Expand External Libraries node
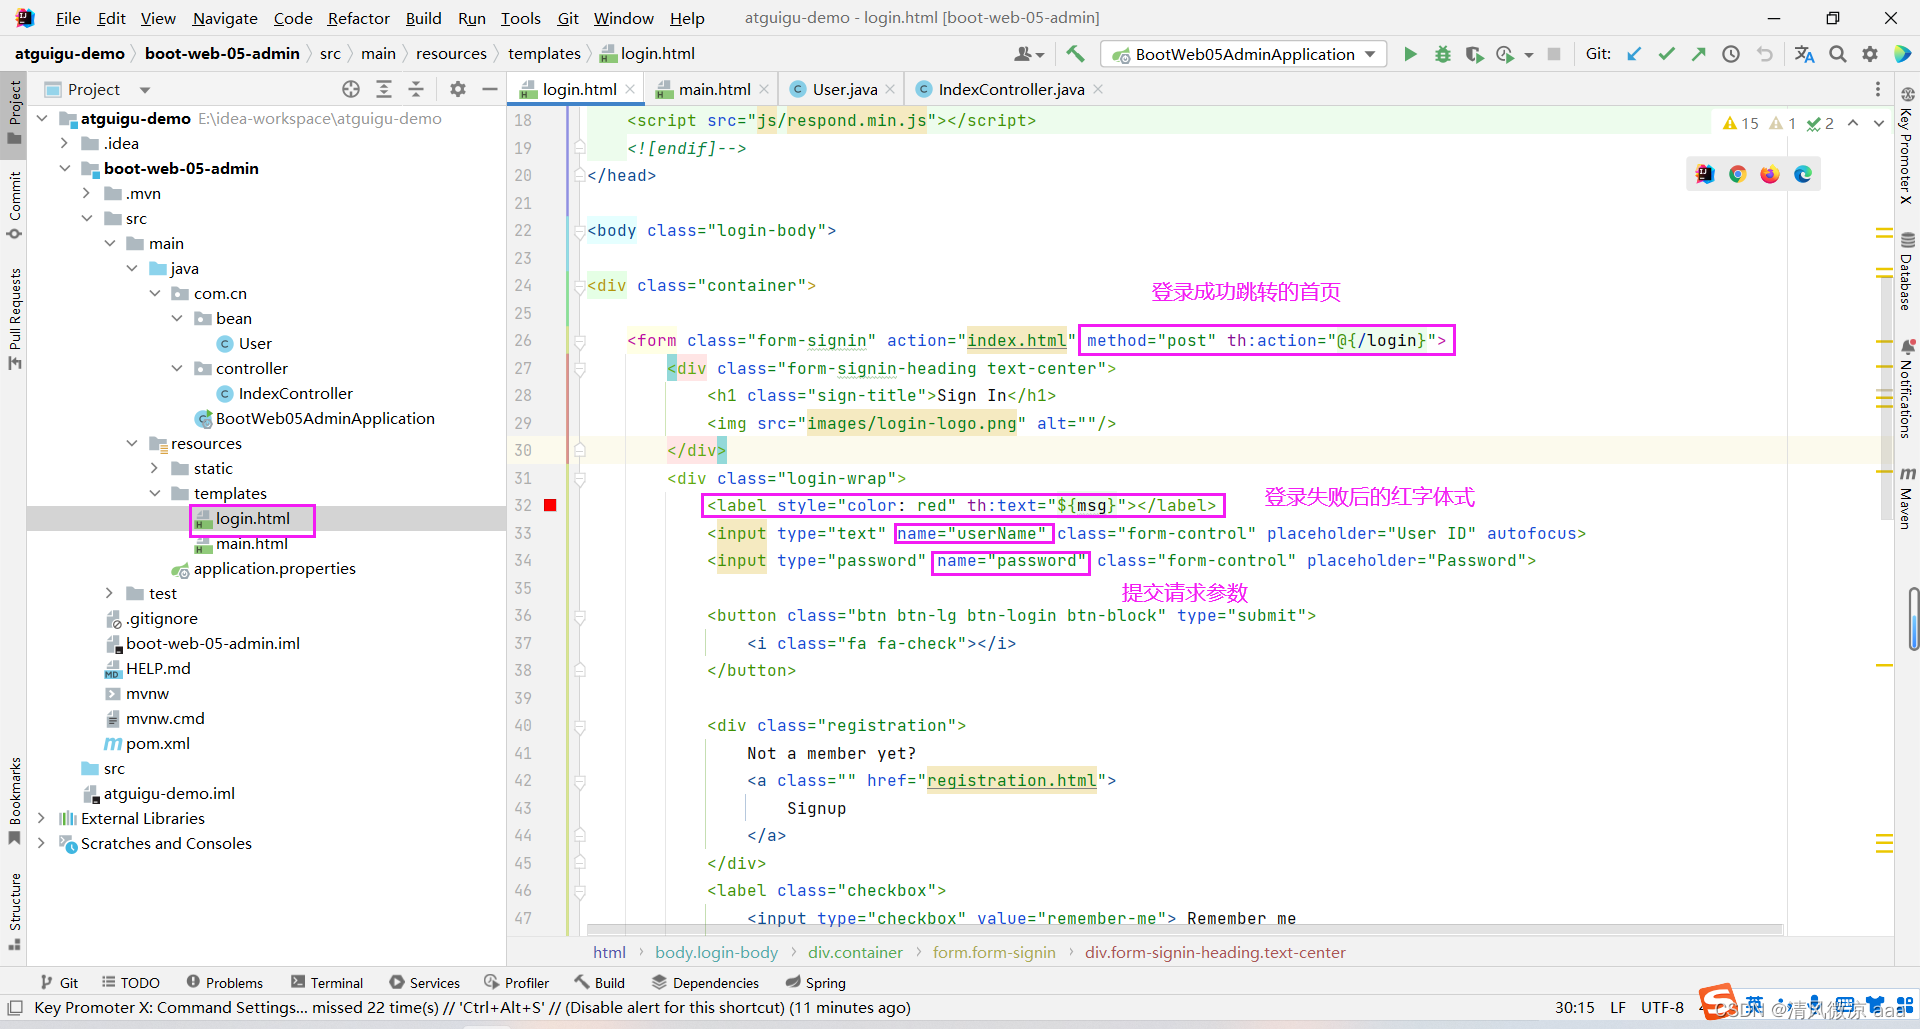The height and width of the screenshot is (1029, 1920). [x=42, y=818]
